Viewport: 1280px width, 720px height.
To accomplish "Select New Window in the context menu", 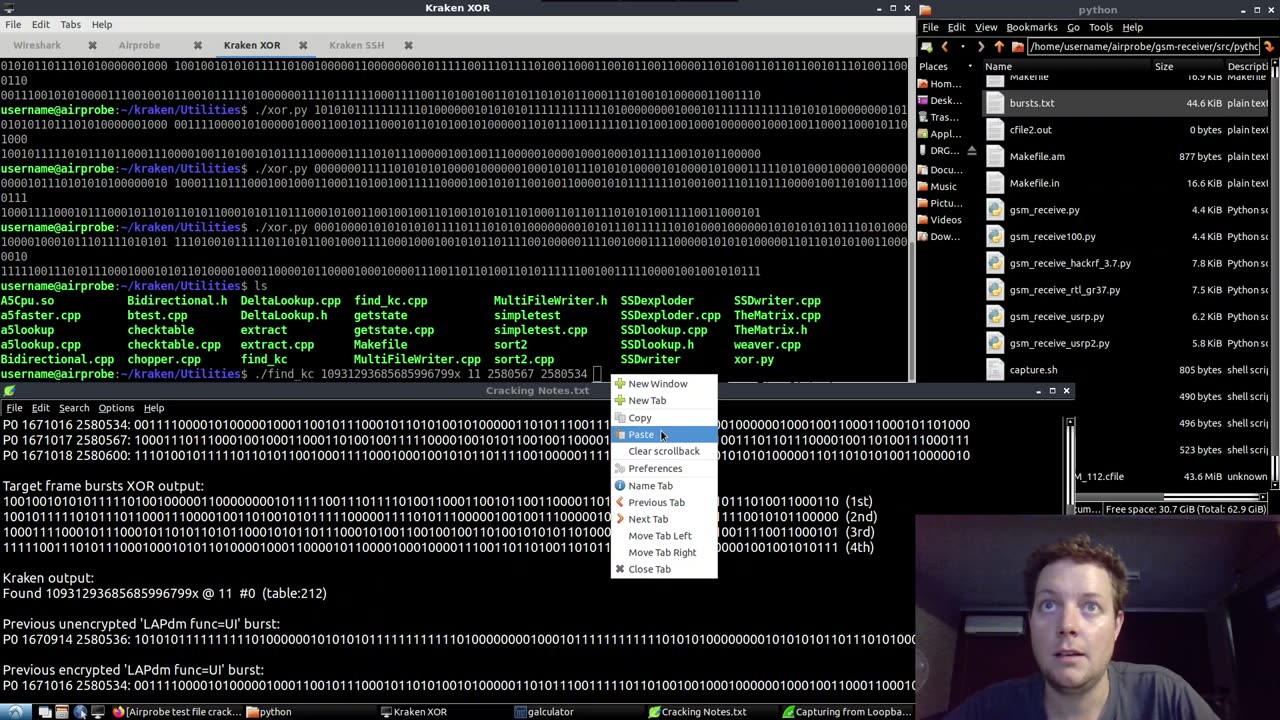I will pos(664,384).
